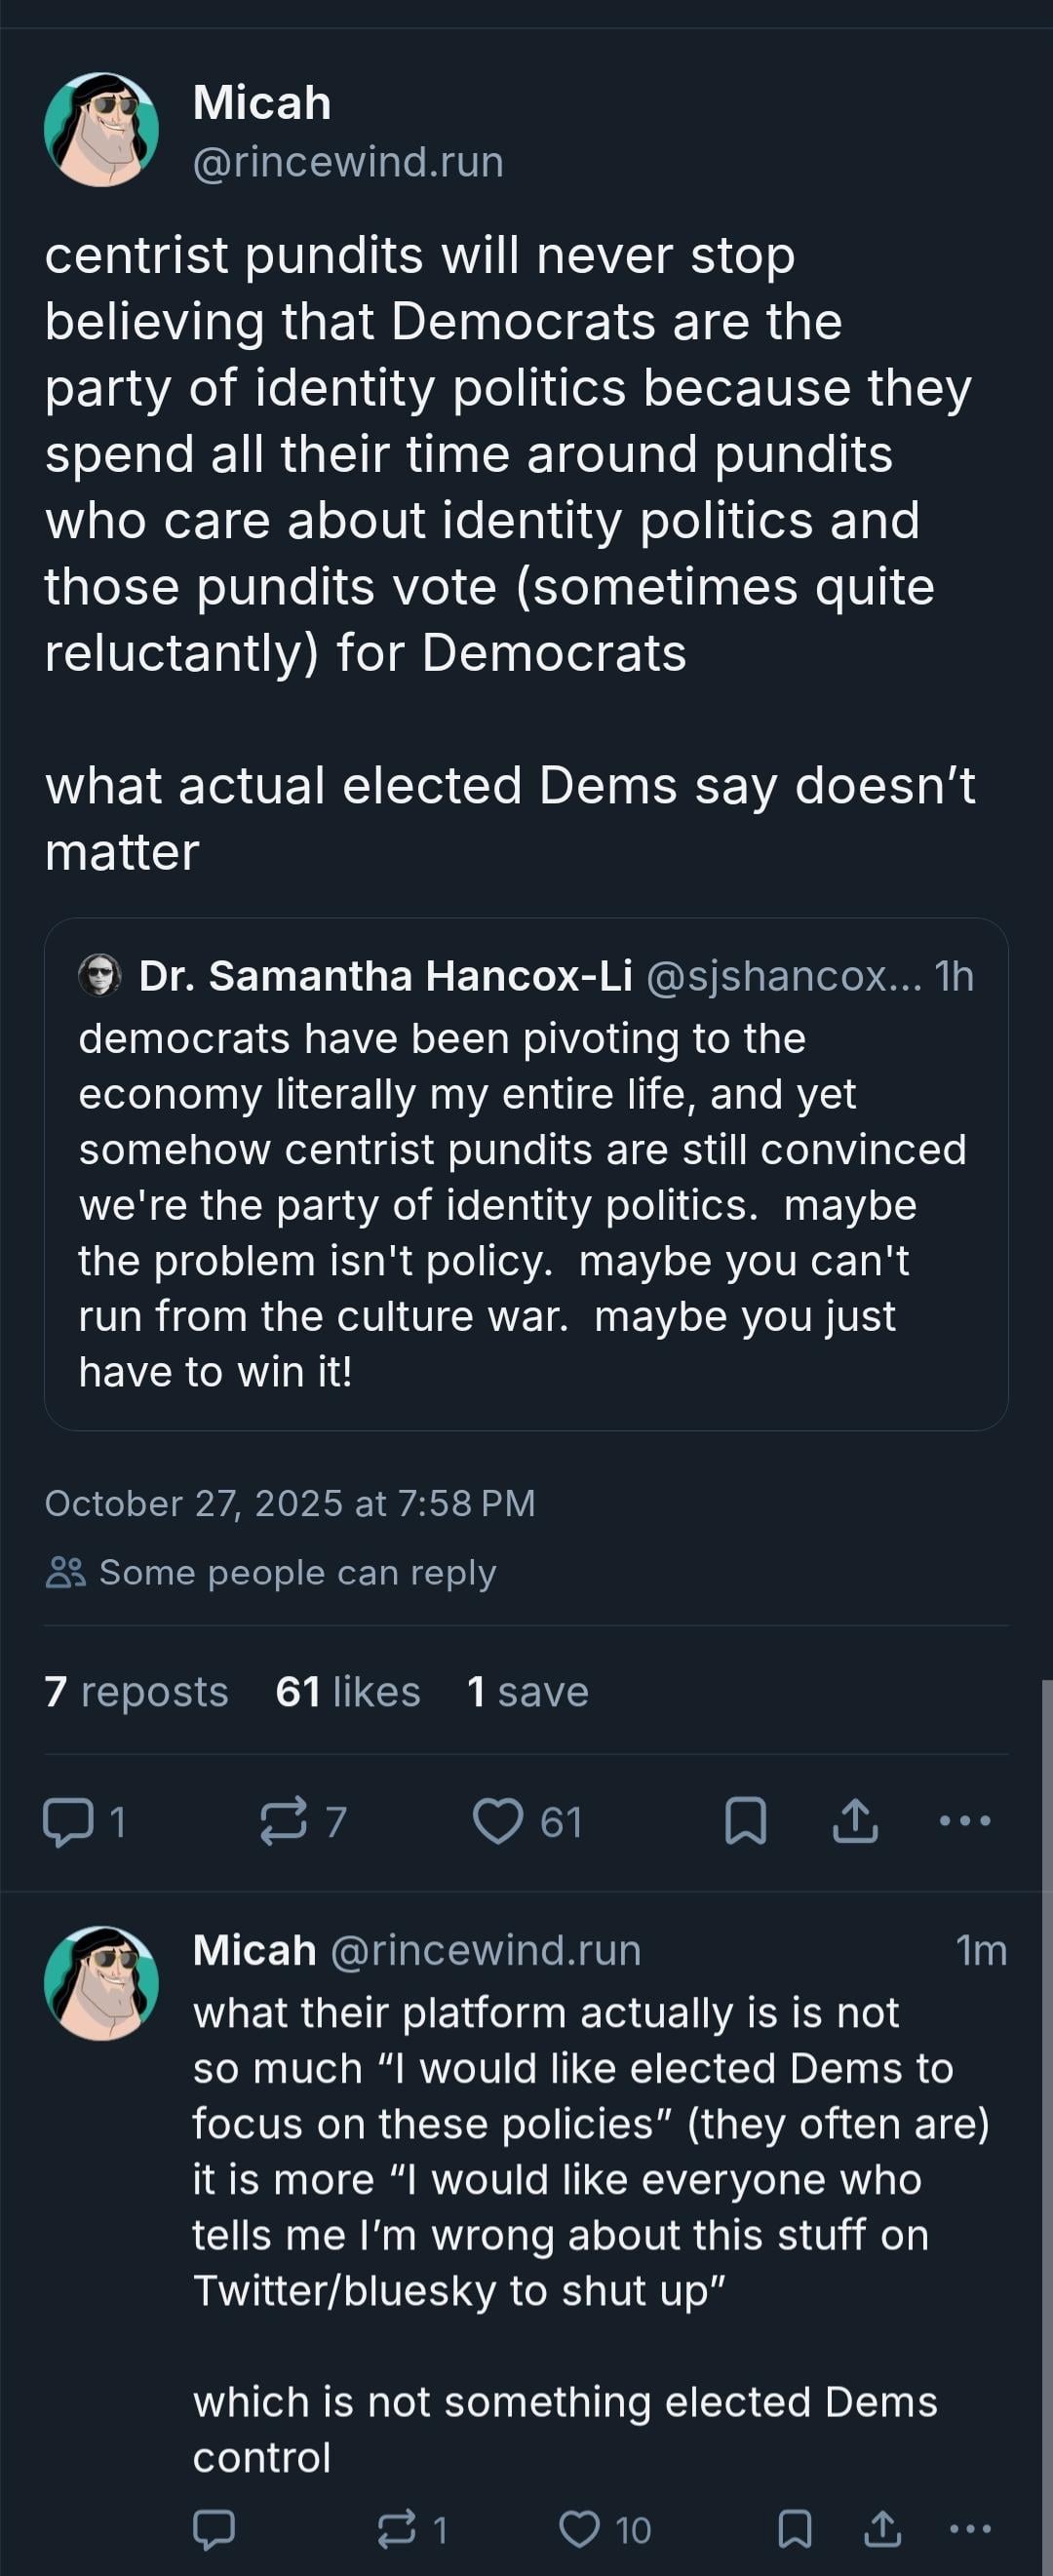Open more options on the follow-up reply
Screen dimensions: 1053x2576
tap(969, 2529)
